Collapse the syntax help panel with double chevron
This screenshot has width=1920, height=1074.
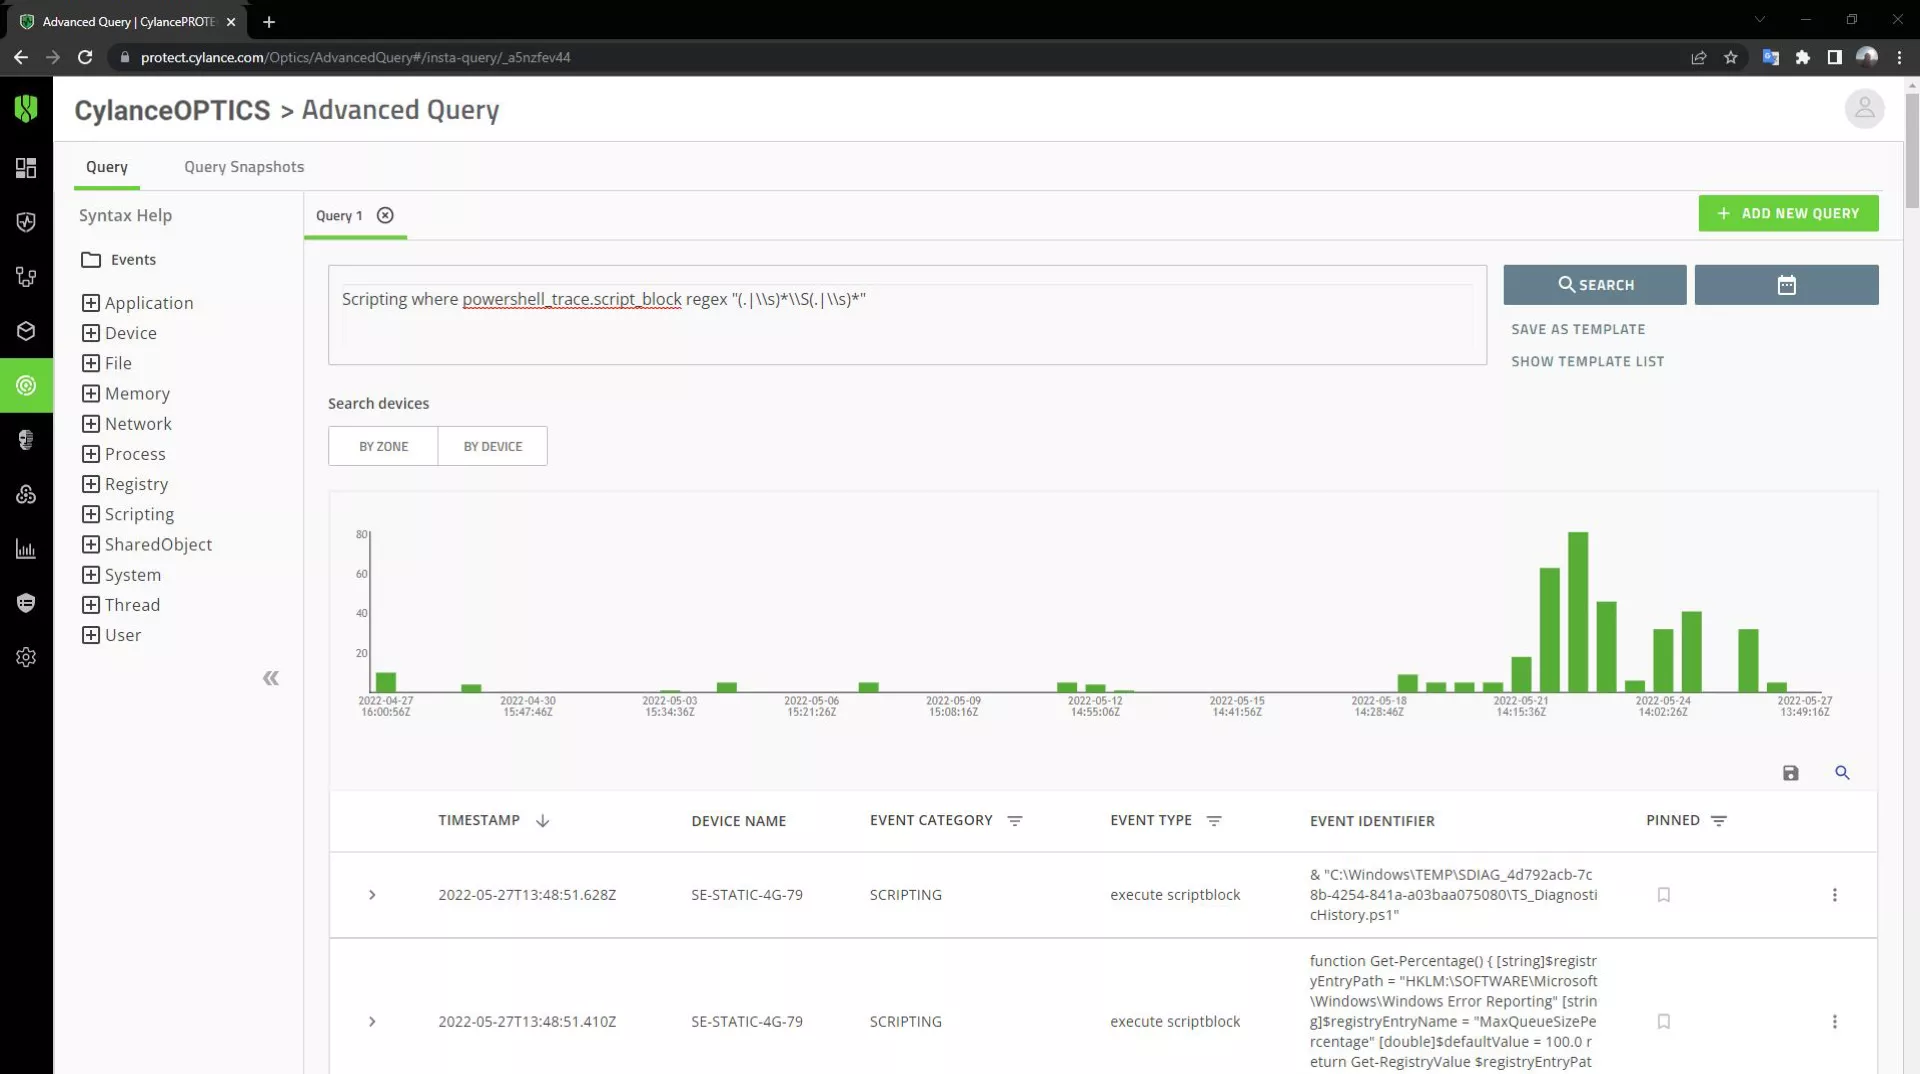(x=270, y=679)
